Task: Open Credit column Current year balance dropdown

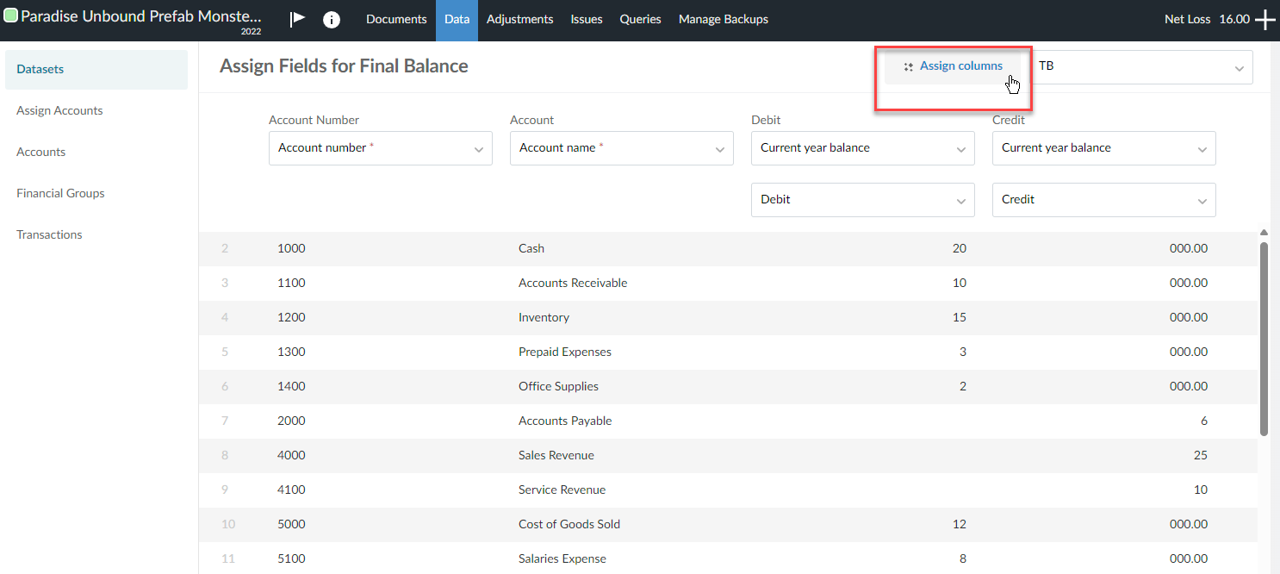Action: click(1103, 148)
